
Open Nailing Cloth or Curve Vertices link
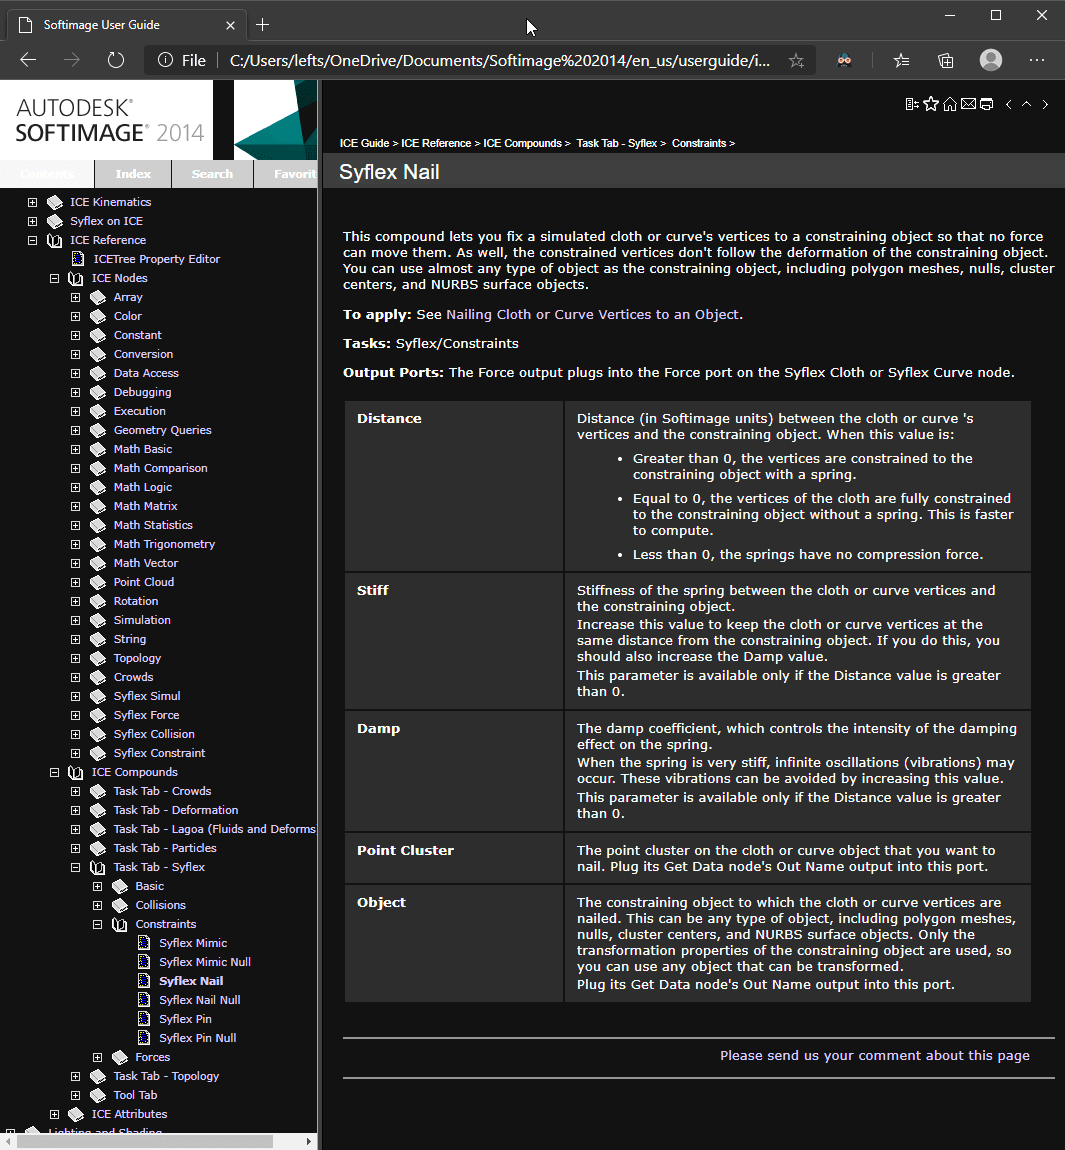(593, 314)
